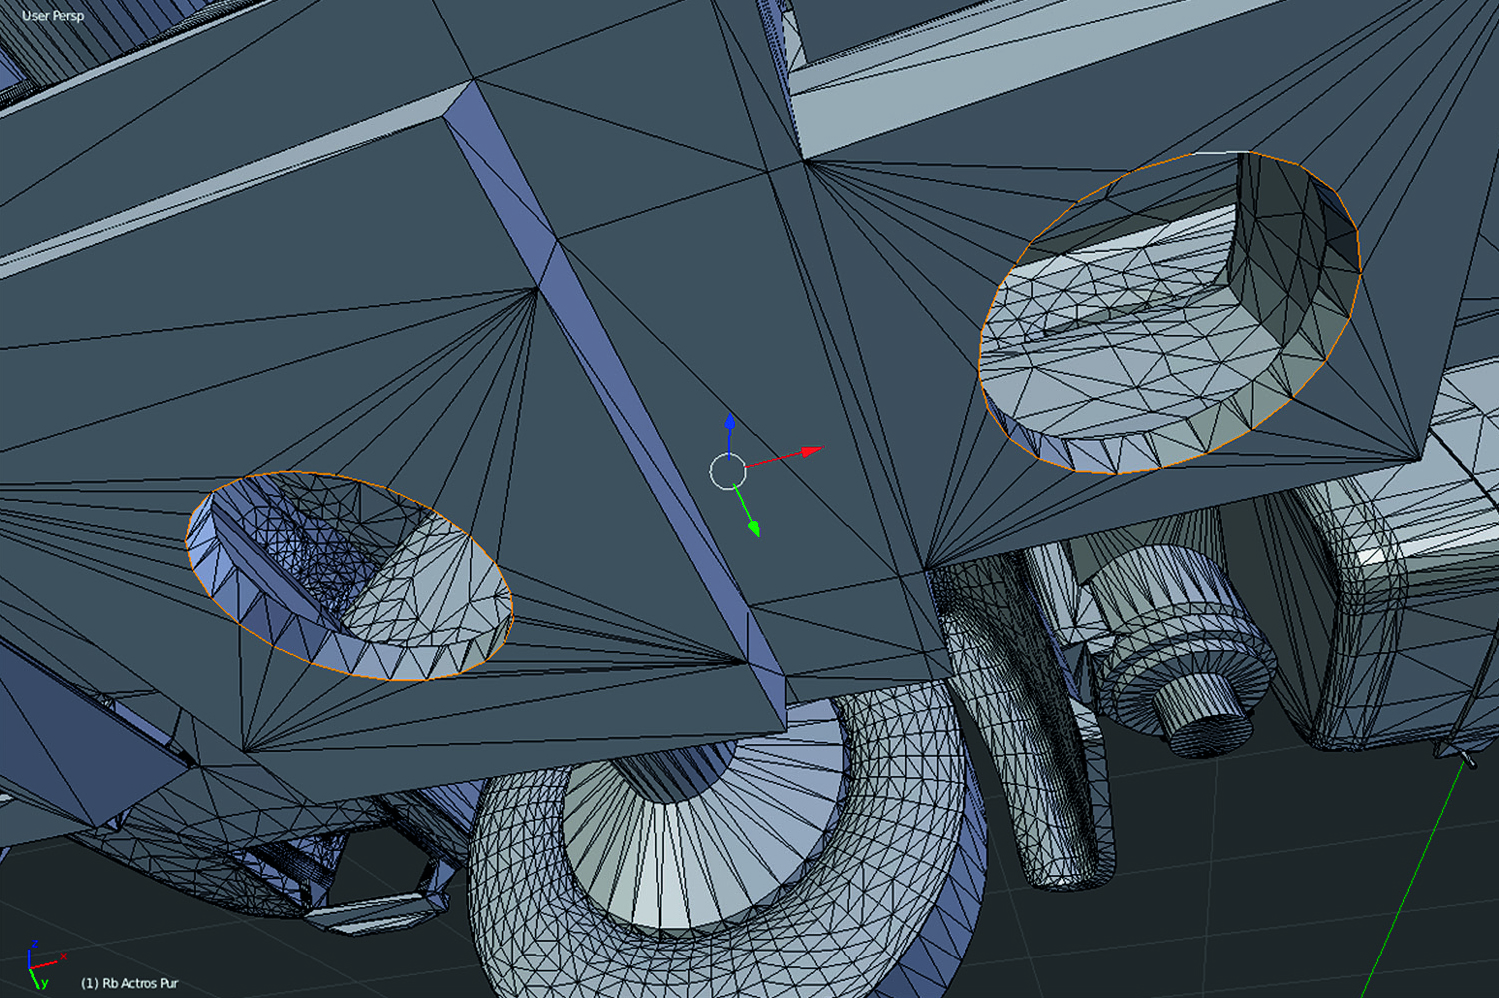This screenshot has width=1499, height=998.
Task: Click the white circle at manipulator center
Action: coord(728,471)
